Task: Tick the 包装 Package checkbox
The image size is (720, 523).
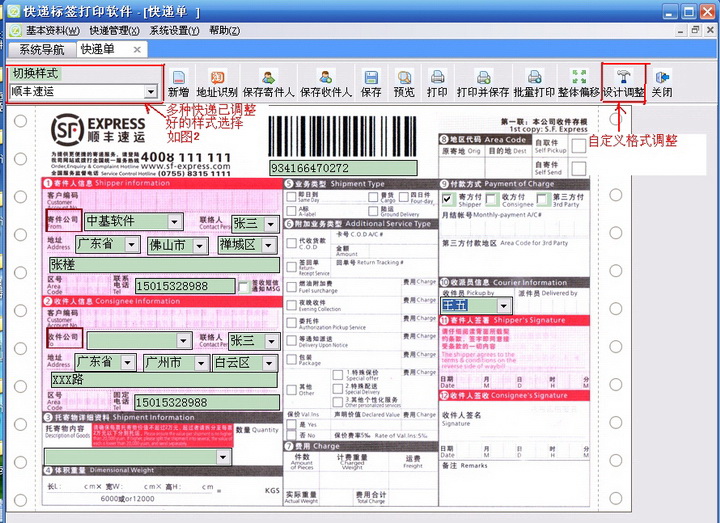Action: click(291, 359)
